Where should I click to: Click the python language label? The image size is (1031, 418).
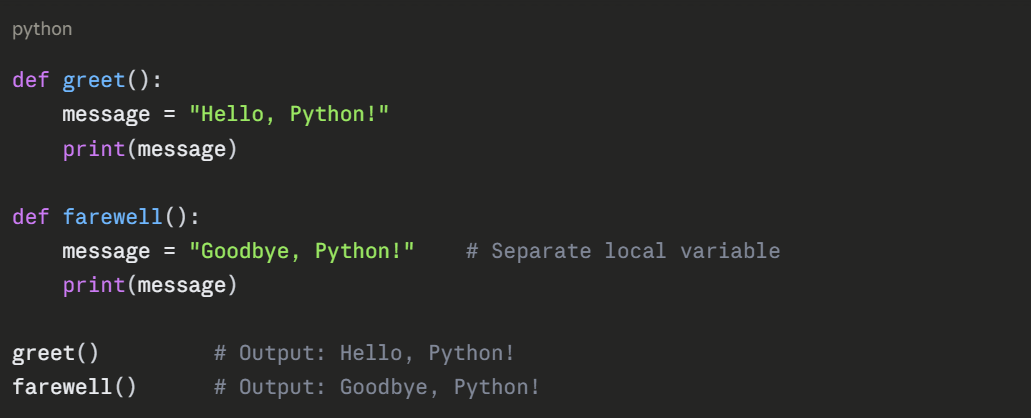(x=42, y=29)
